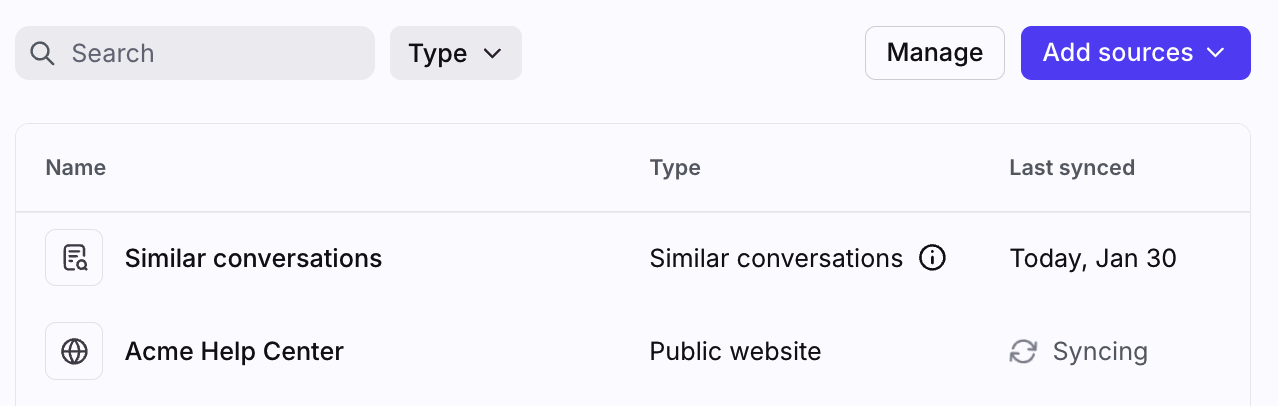The height and width of the screenshot is (406, 1278).
Task: Sort by Last synced column header
Action: [1072, 168]
